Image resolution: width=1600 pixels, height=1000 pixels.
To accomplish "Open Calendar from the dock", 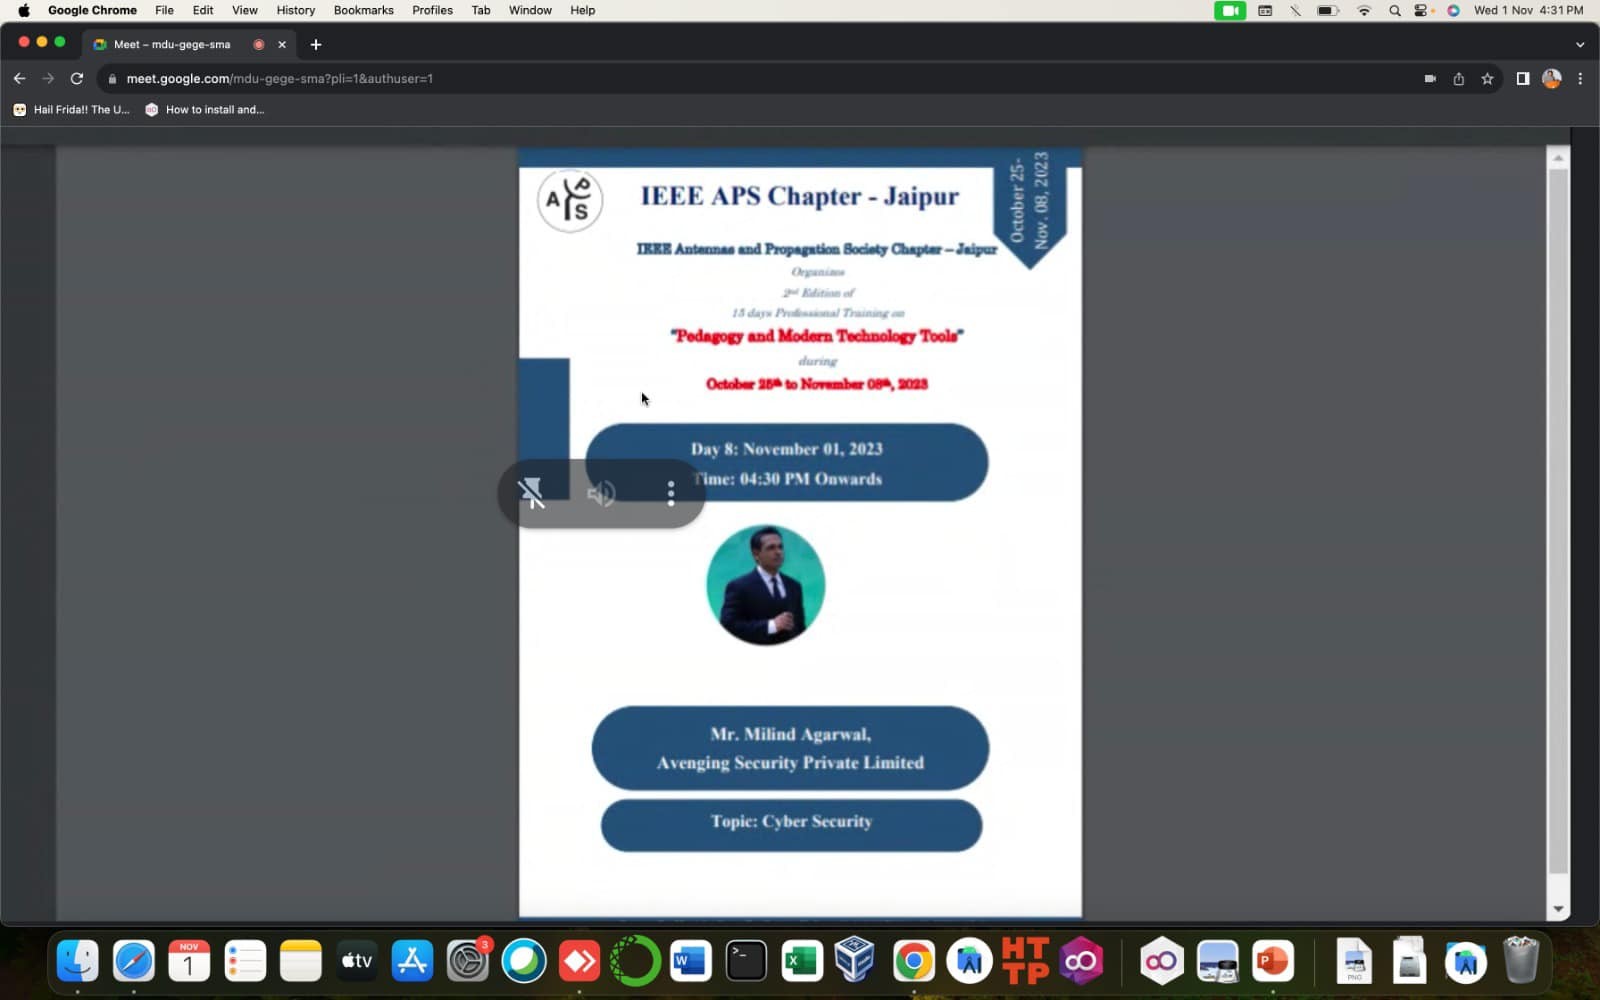I will [x=189, y=961].
